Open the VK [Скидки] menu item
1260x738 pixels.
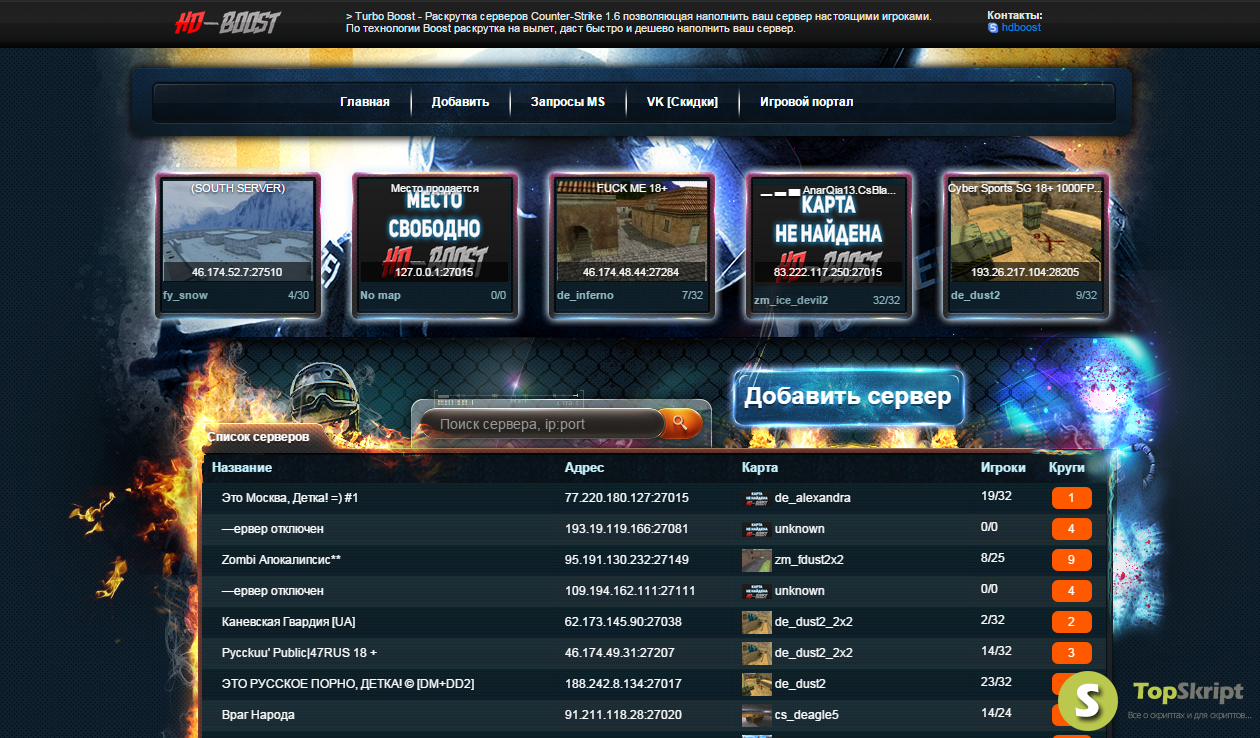coord(682,102)
